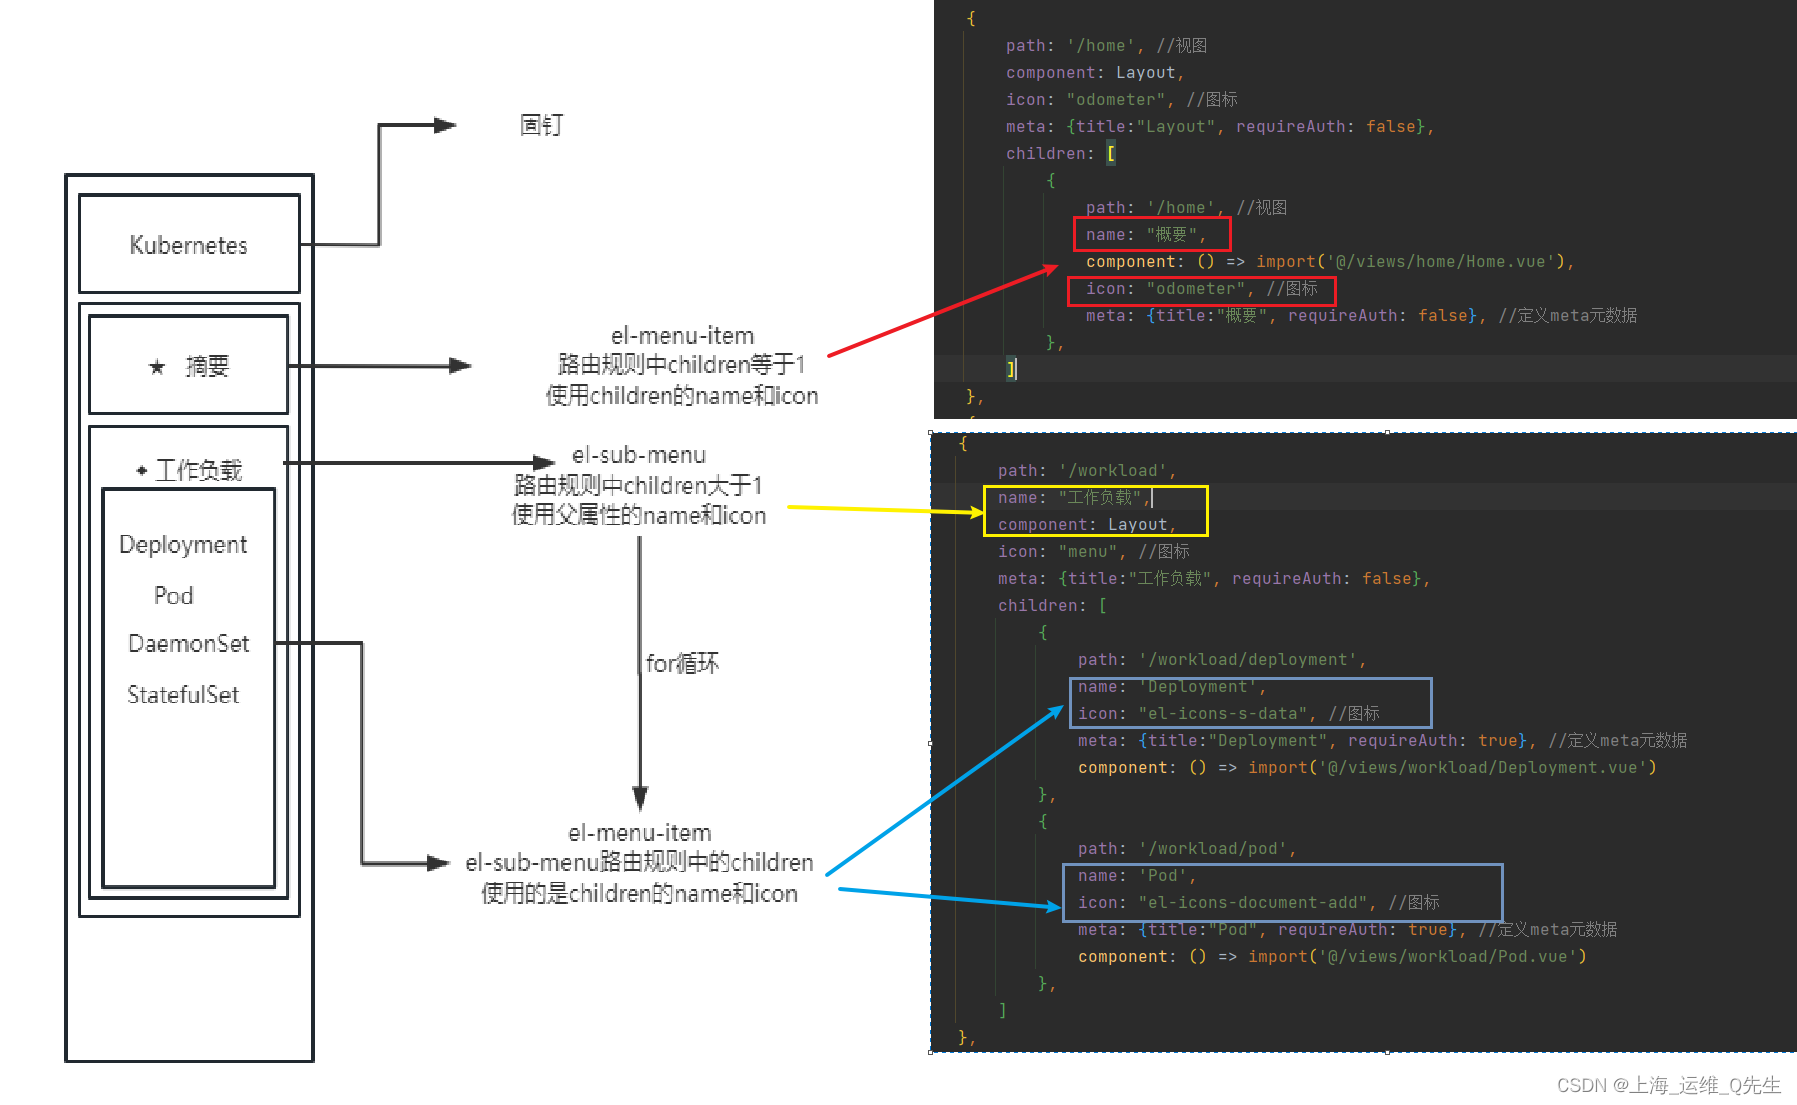Image resolution: width=1797 pixels, height=1105 pixels.
Task: Click the yellow highlight box around 工作负载 name
Action: 1095,510
